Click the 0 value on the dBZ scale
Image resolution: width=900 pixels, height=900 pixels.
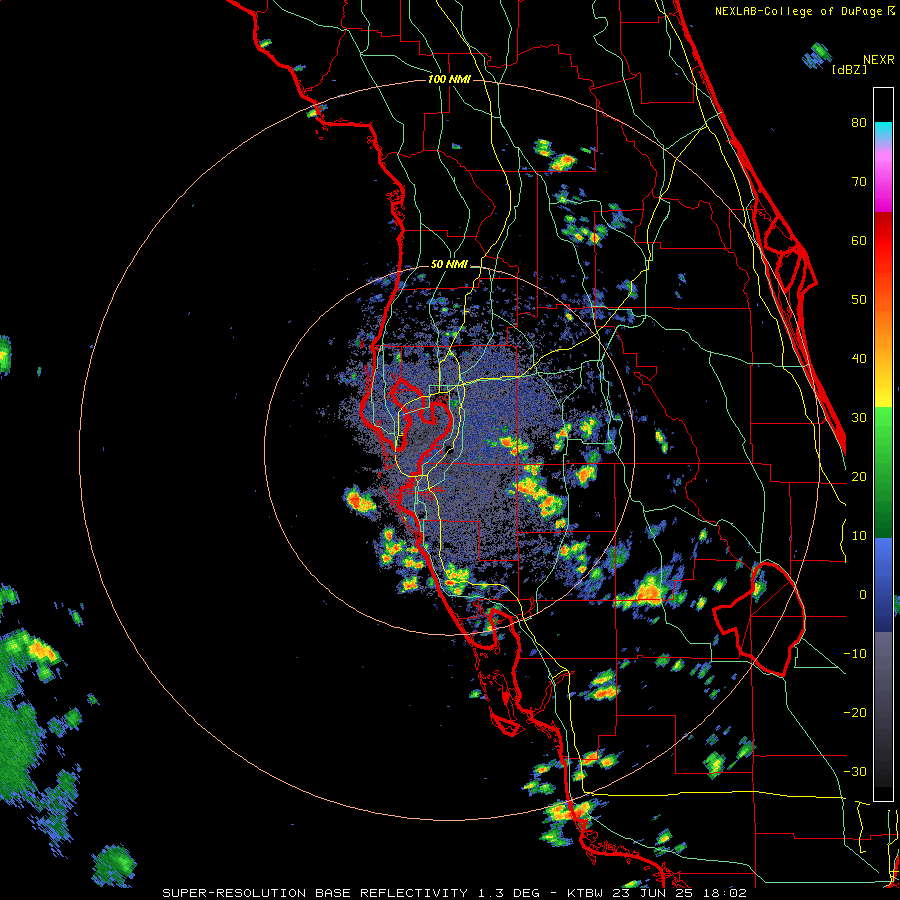point(863,595)
